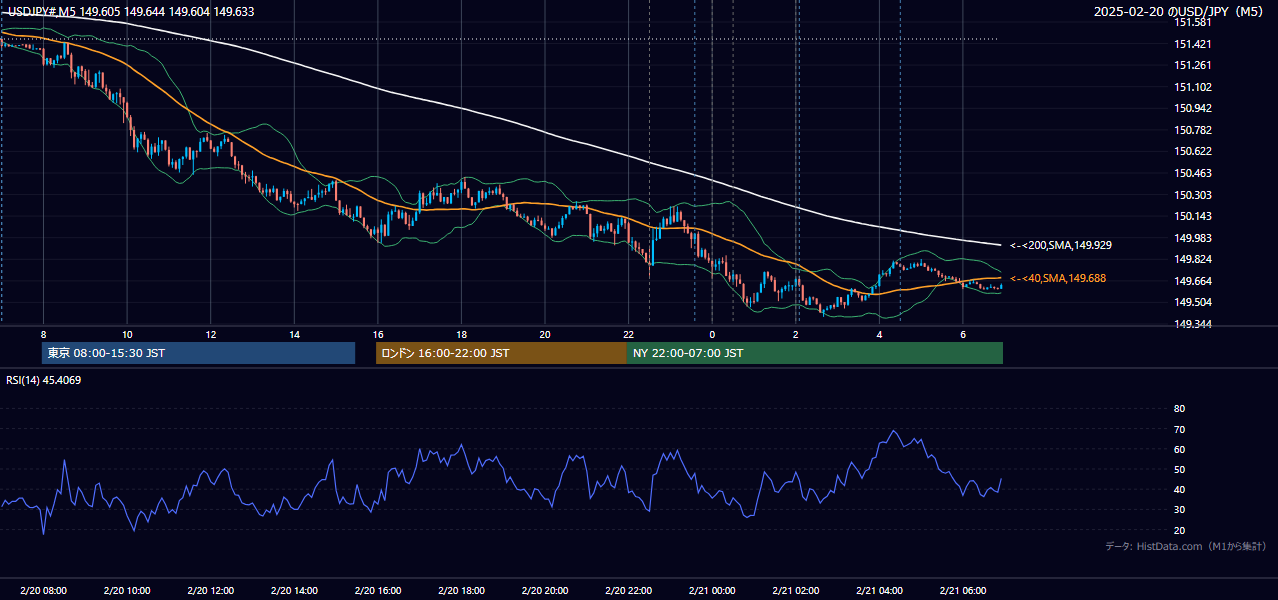Click bottom time label 2/21 06:00

tap(963, 590)
